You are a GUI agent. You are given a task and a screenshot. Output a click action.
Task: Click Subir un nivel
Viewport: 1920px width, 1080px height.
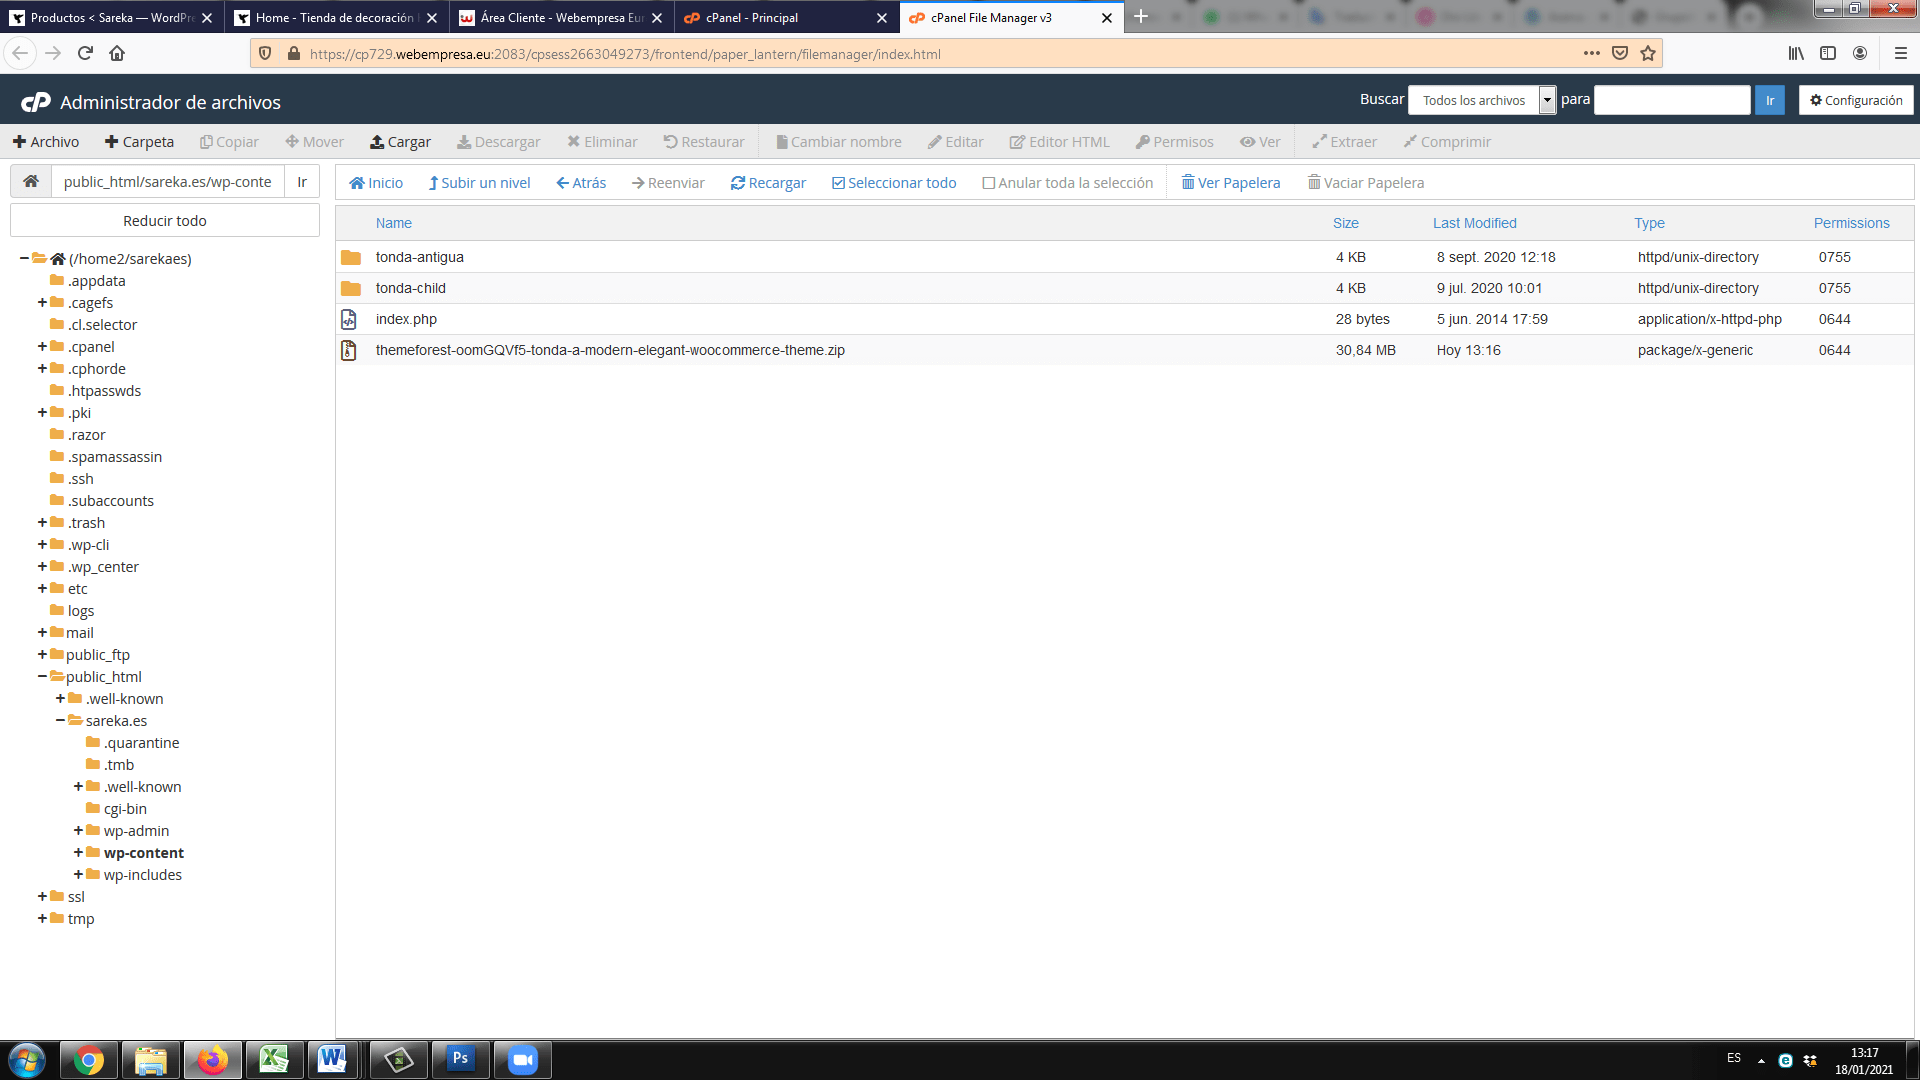479,183
